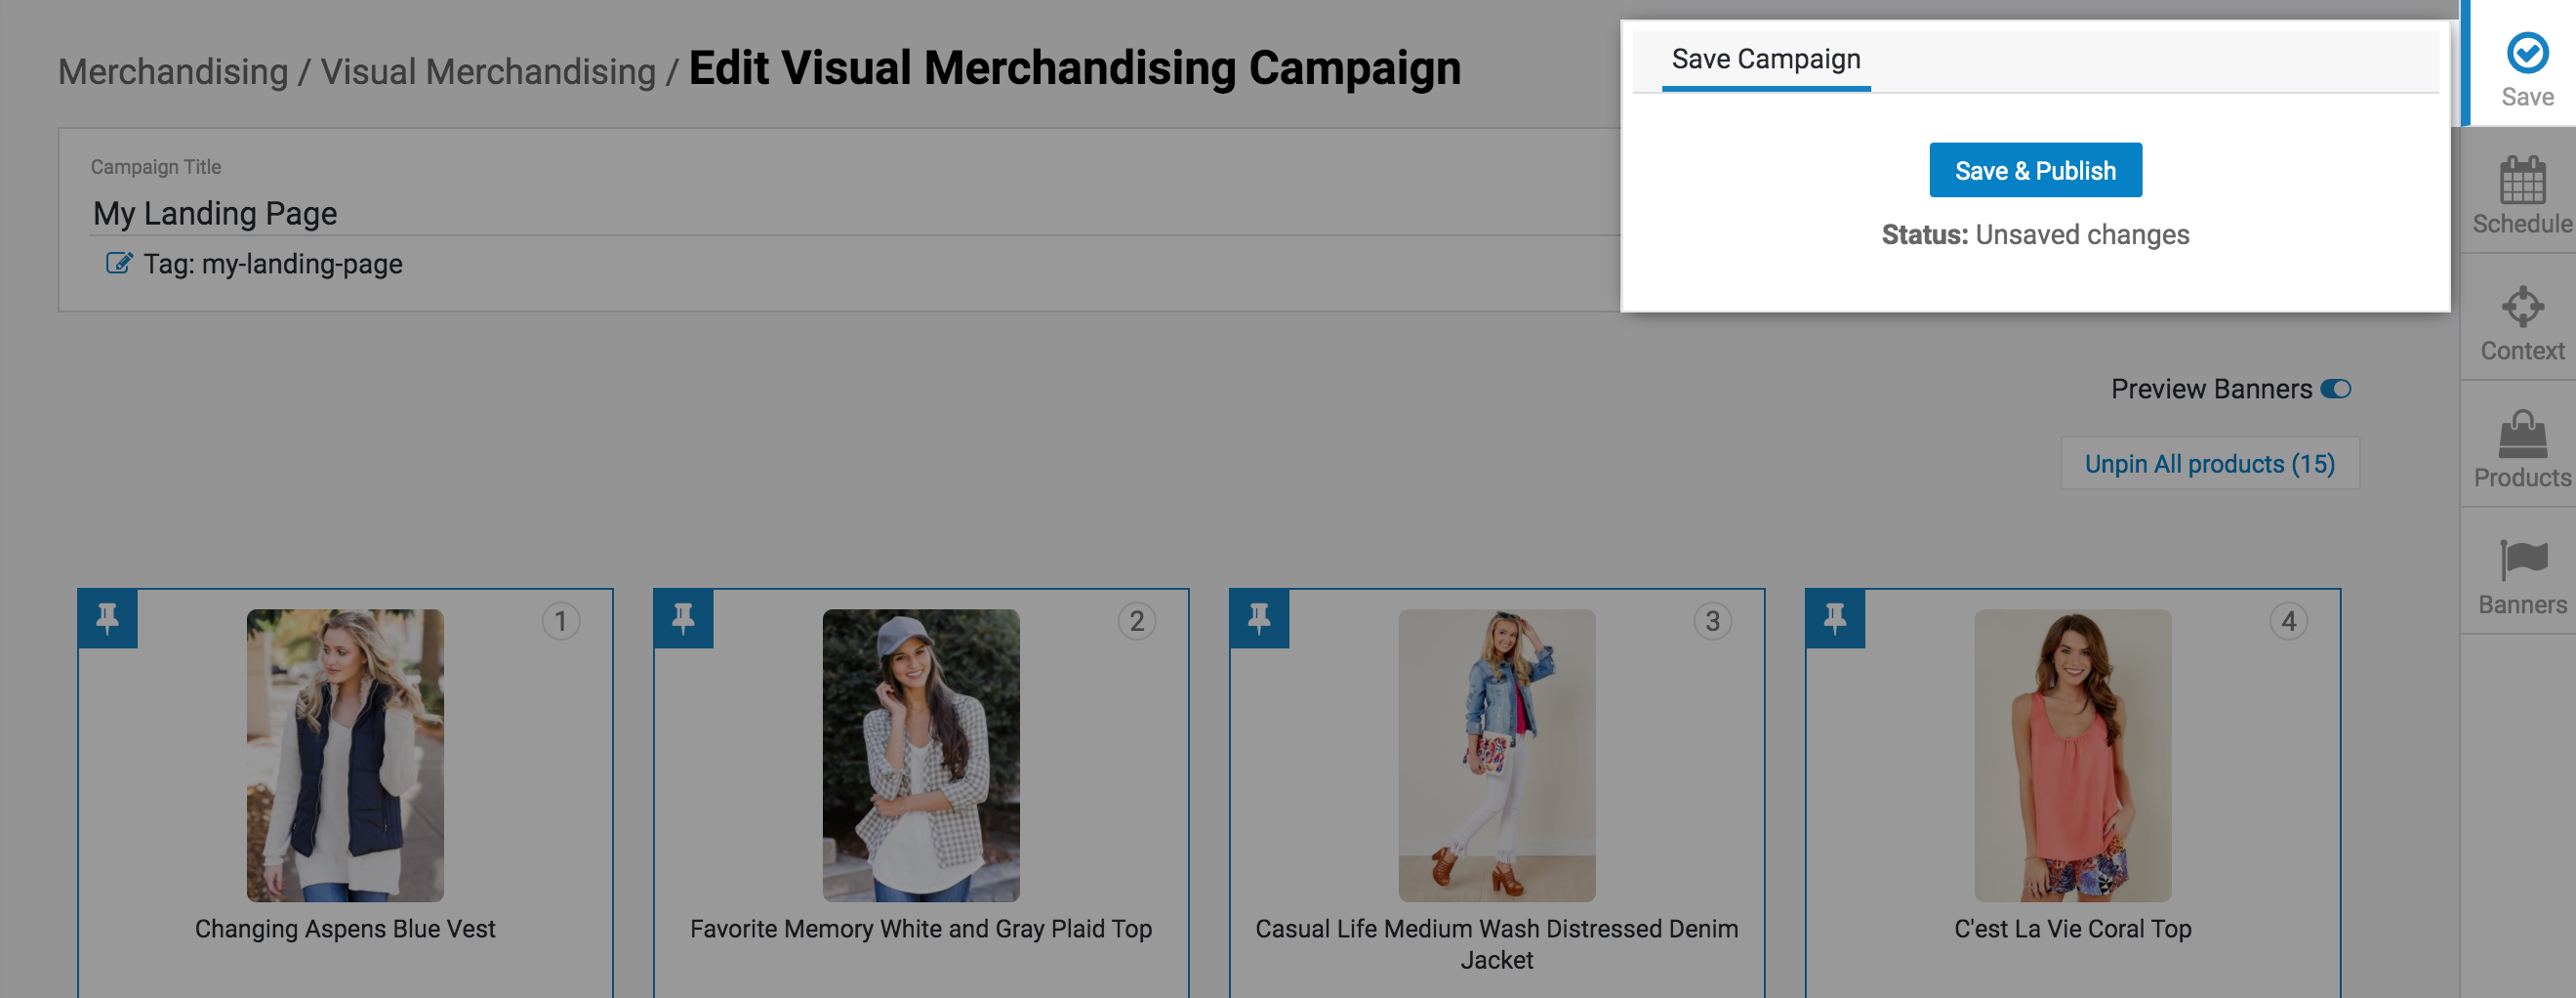
Task: Select the Changing Aspens Blue Vest thumbnail
Action: [345, 755]
